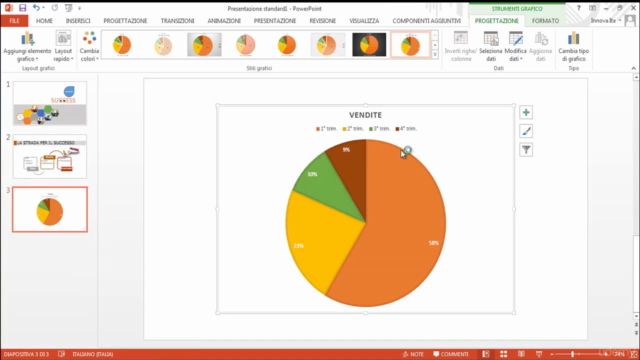Viewport: 640px width, 360px height.
Task: Select slide 1 thumbnail
Action: pos(50,103)
